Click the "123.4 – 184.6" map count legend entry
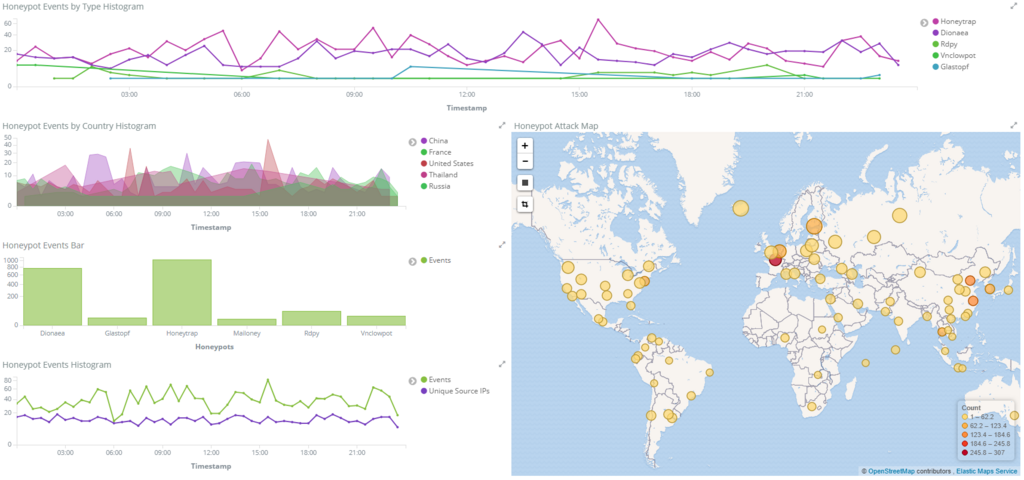 coord(986,434)
